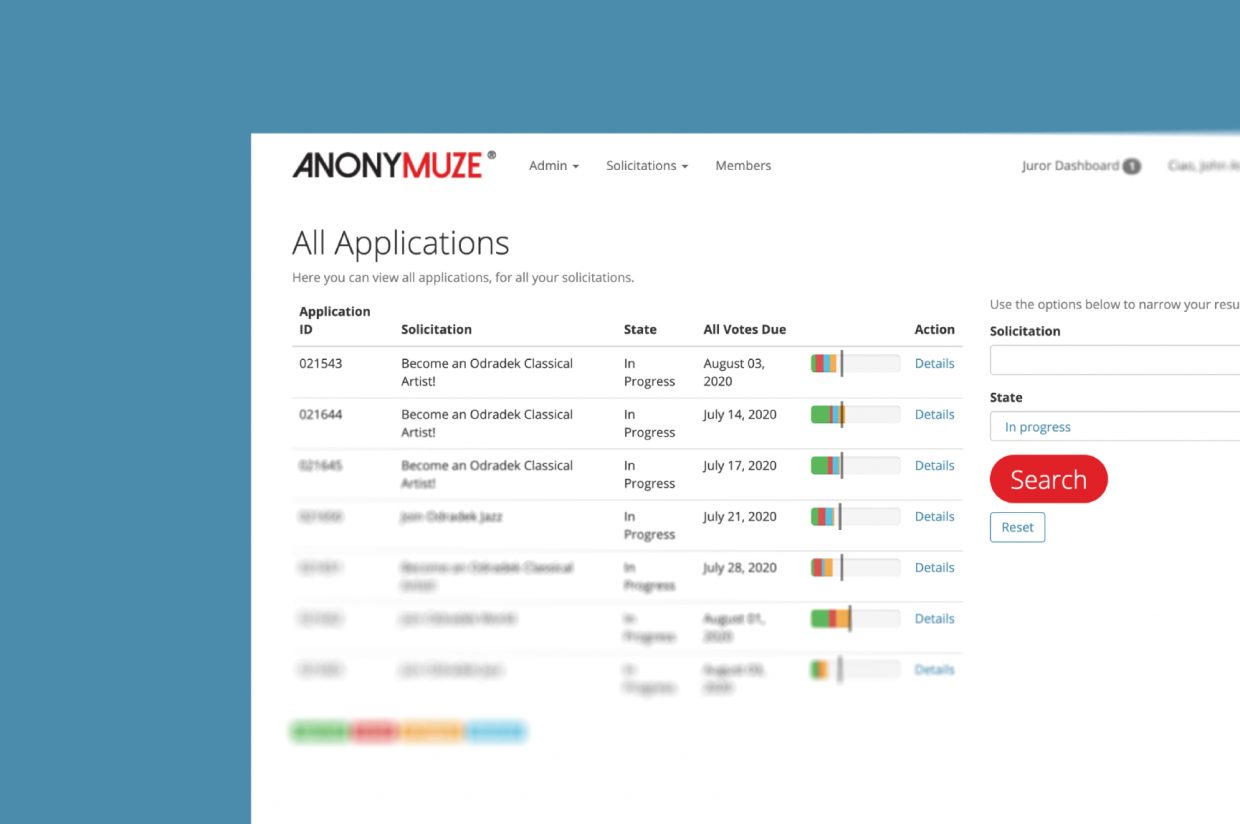Open Details for application 021543

tap(934, 364)
